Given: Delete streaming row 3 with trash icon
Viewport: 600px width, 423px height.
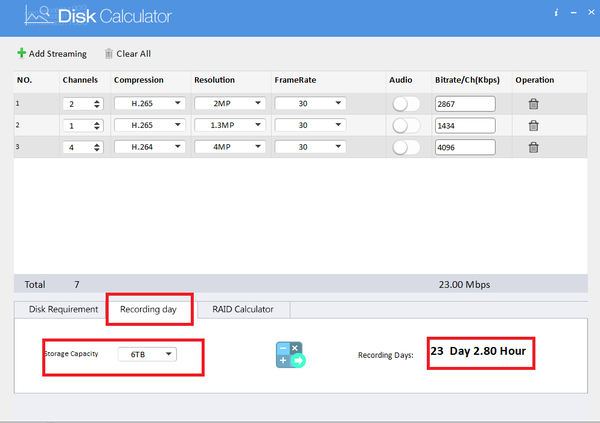Looking at the screenshot, I should click(533, 147).
